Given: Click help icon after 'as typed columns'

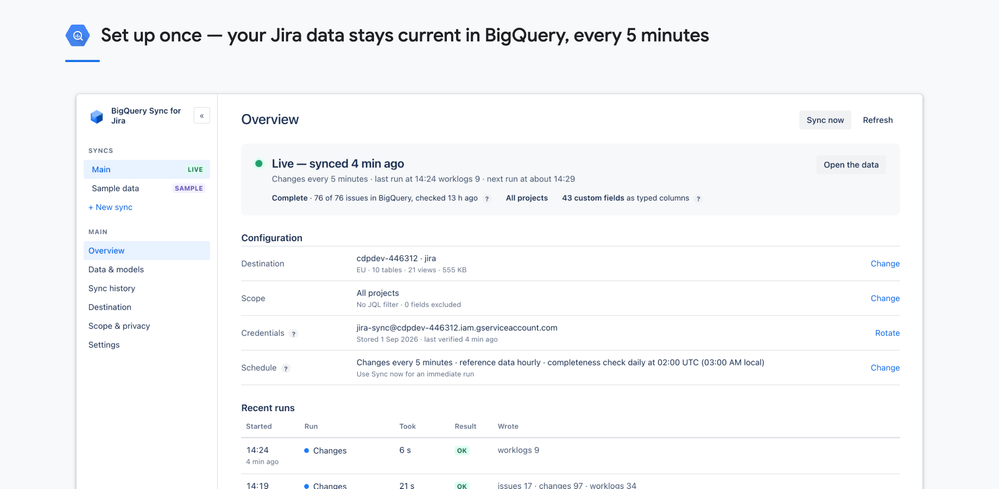Looking at the screenshot, I should [698, 199].
